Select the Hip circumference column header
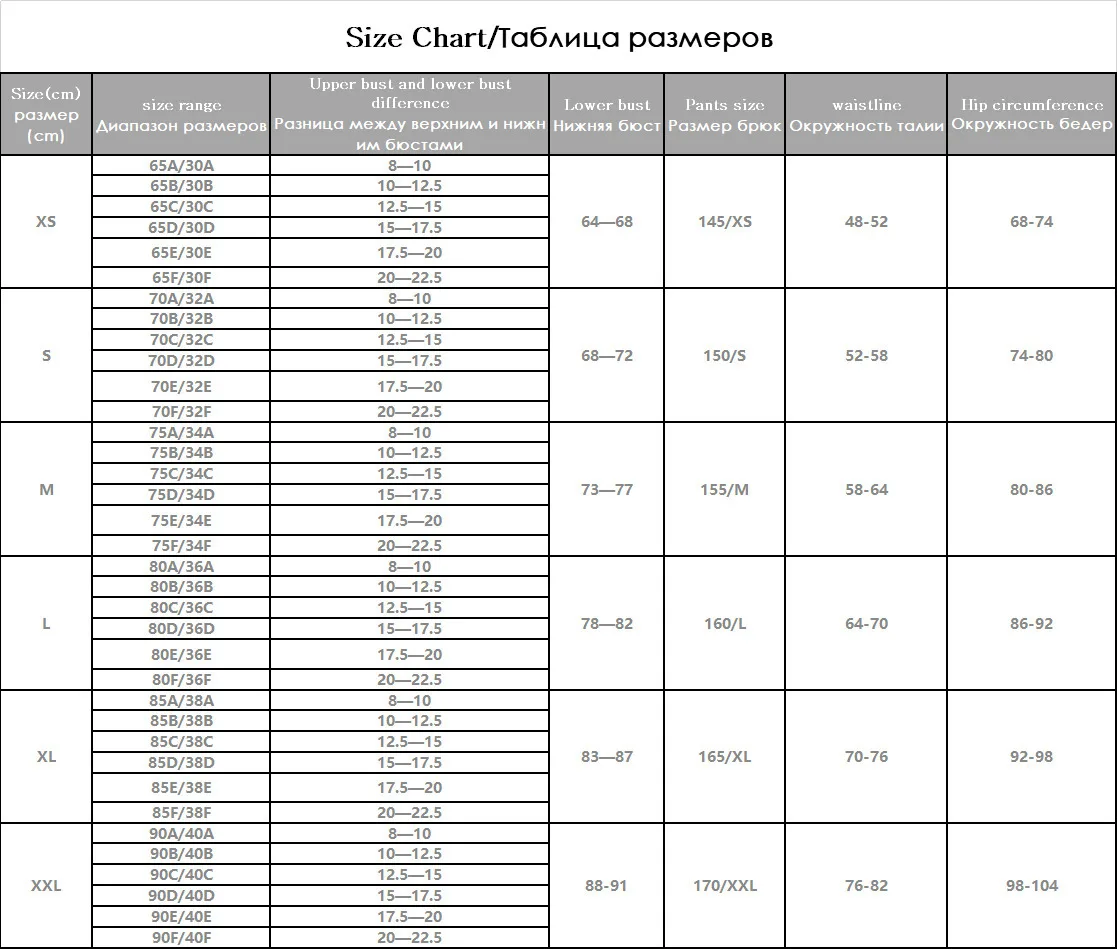Image resolution: width=1117 pixels, height=949 pixels. pos(1032,115)
